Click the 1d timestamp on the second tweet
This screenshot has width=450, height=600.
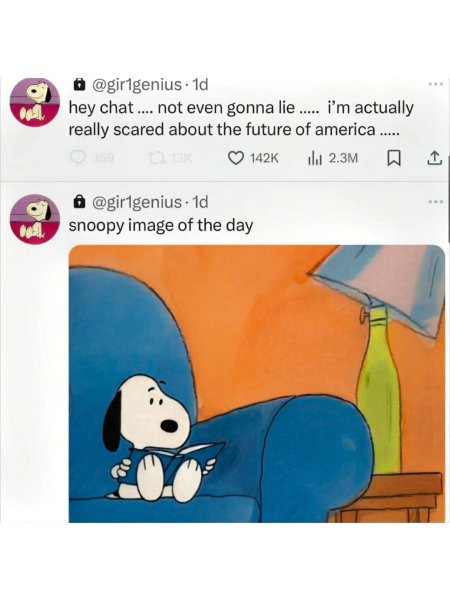(200, 201)
